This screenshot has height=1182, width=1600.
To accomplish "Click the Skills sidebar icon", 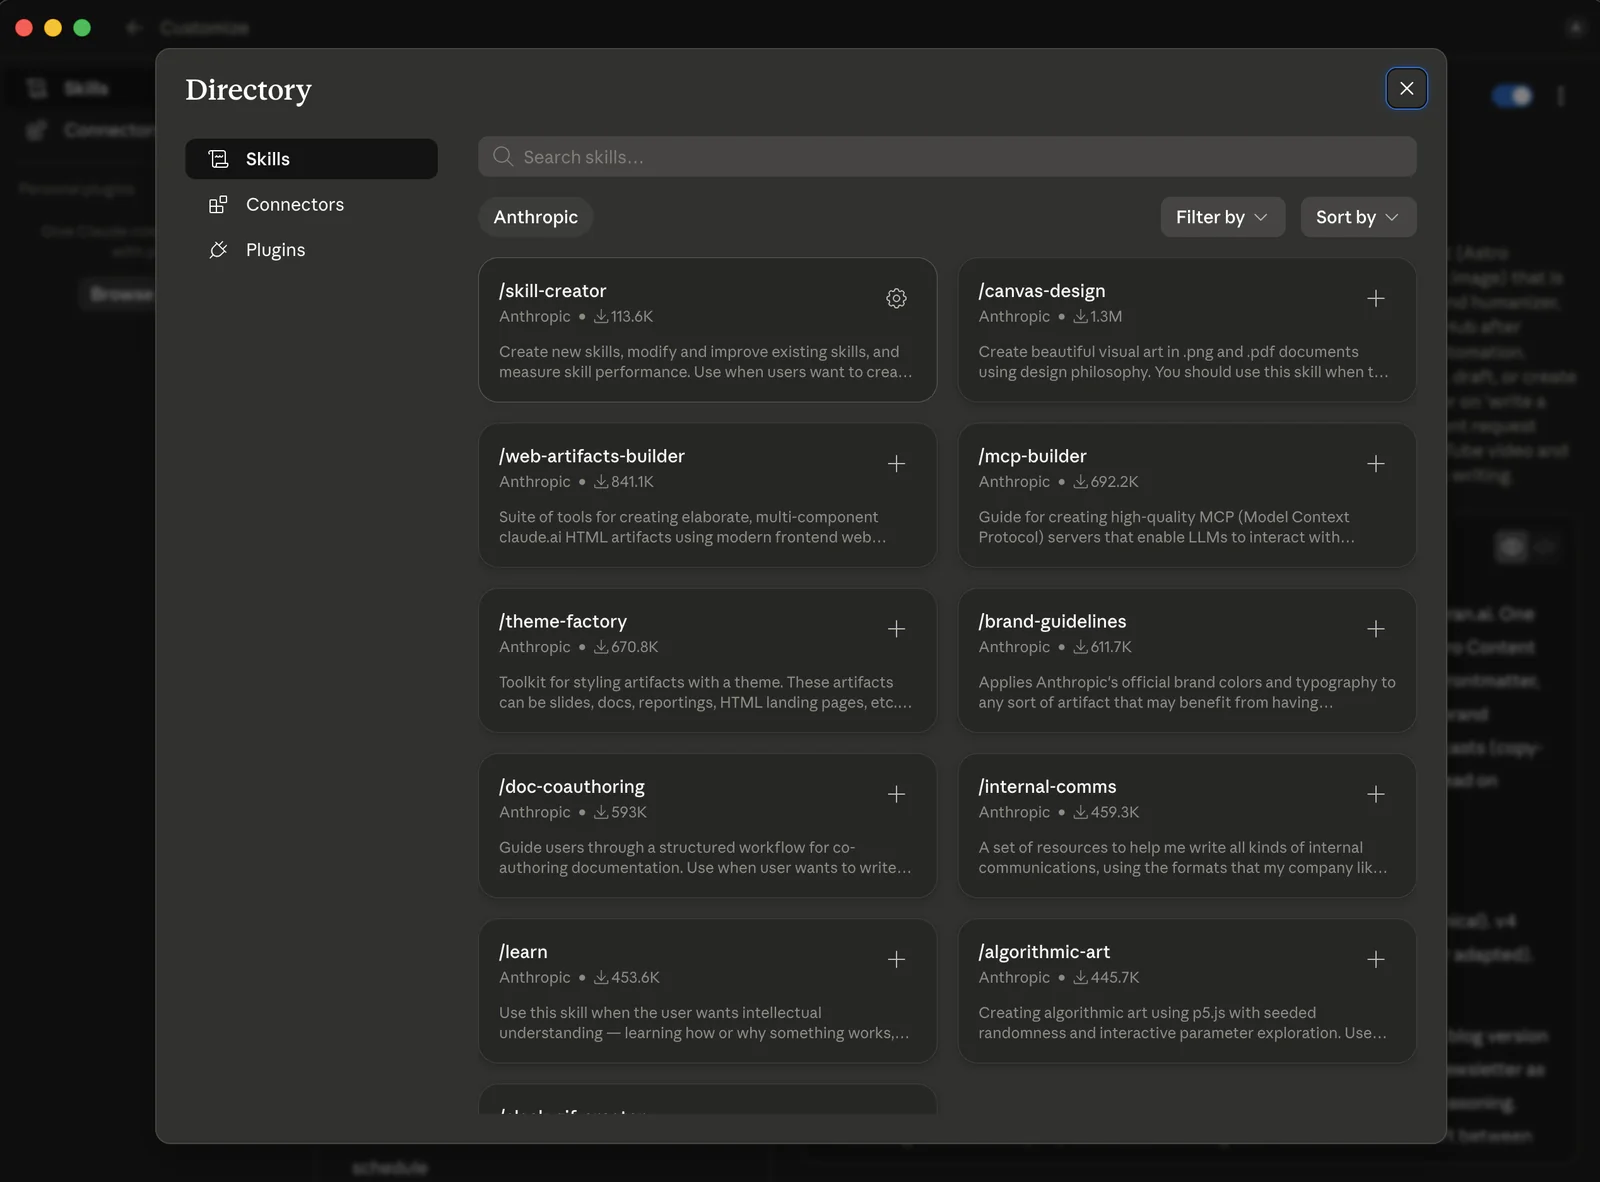I will coord(218,159).
